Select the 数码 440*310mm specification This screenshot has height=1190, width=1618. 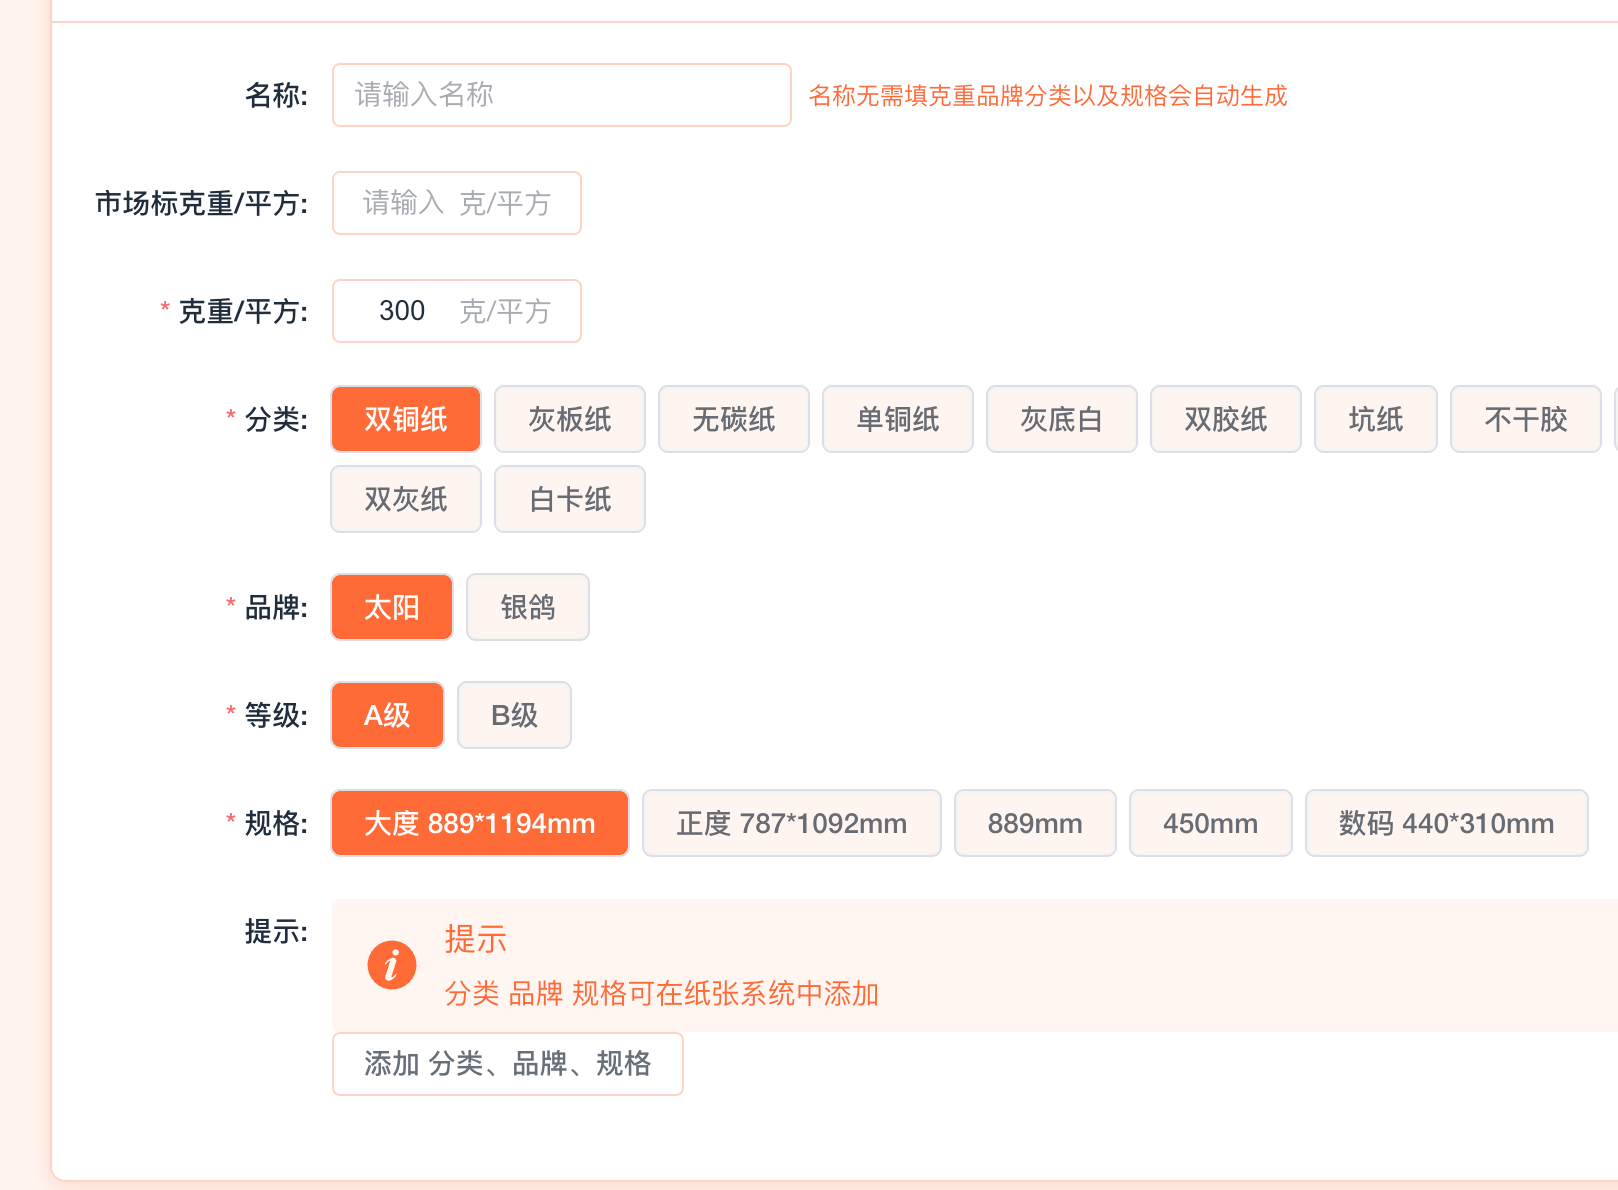pos(1446,823)
